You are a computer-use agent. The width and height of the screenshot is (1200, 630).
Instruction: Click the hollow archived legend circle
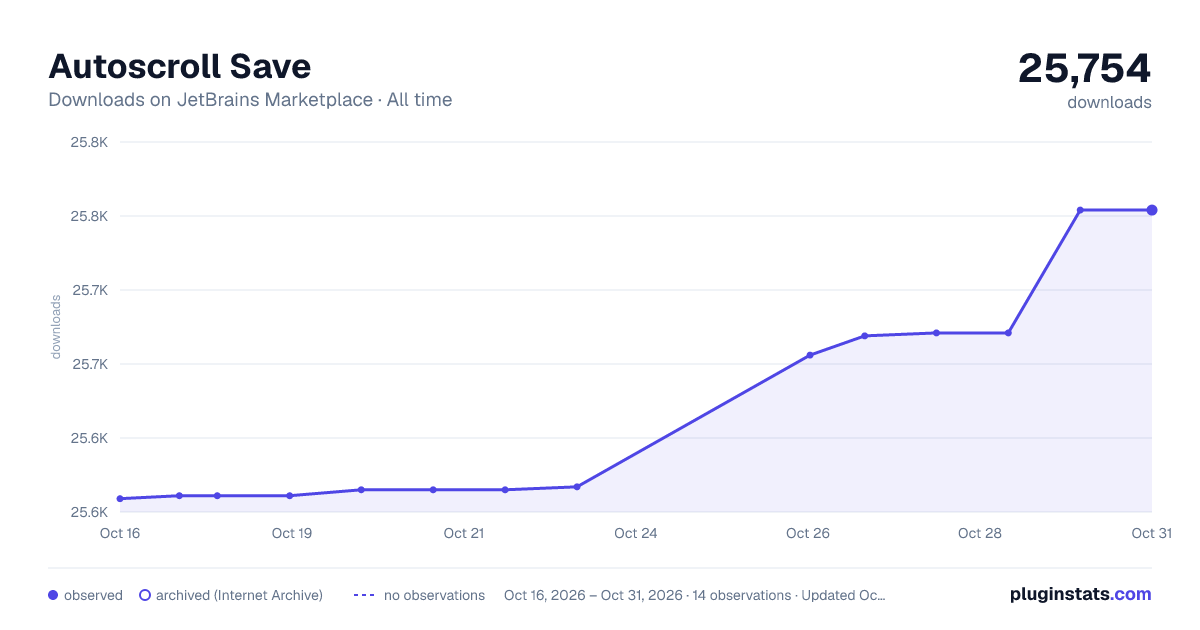pos(145,595)
